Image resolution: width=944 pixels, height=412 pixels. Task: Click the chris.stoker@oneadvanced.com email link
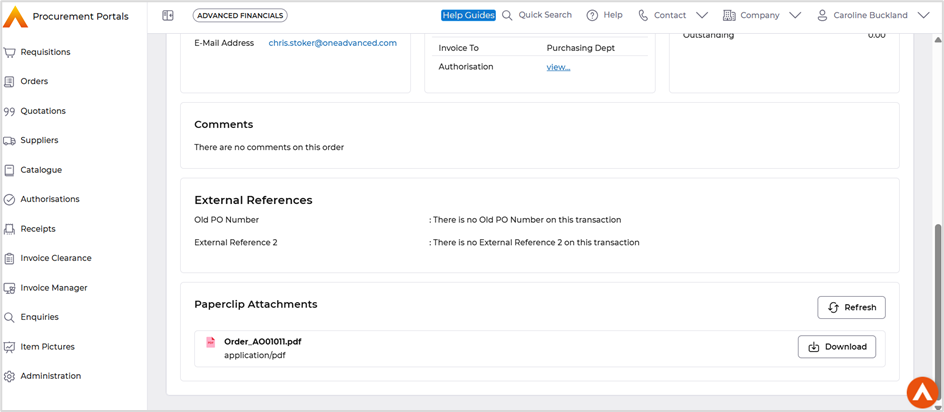coord(332,43)
